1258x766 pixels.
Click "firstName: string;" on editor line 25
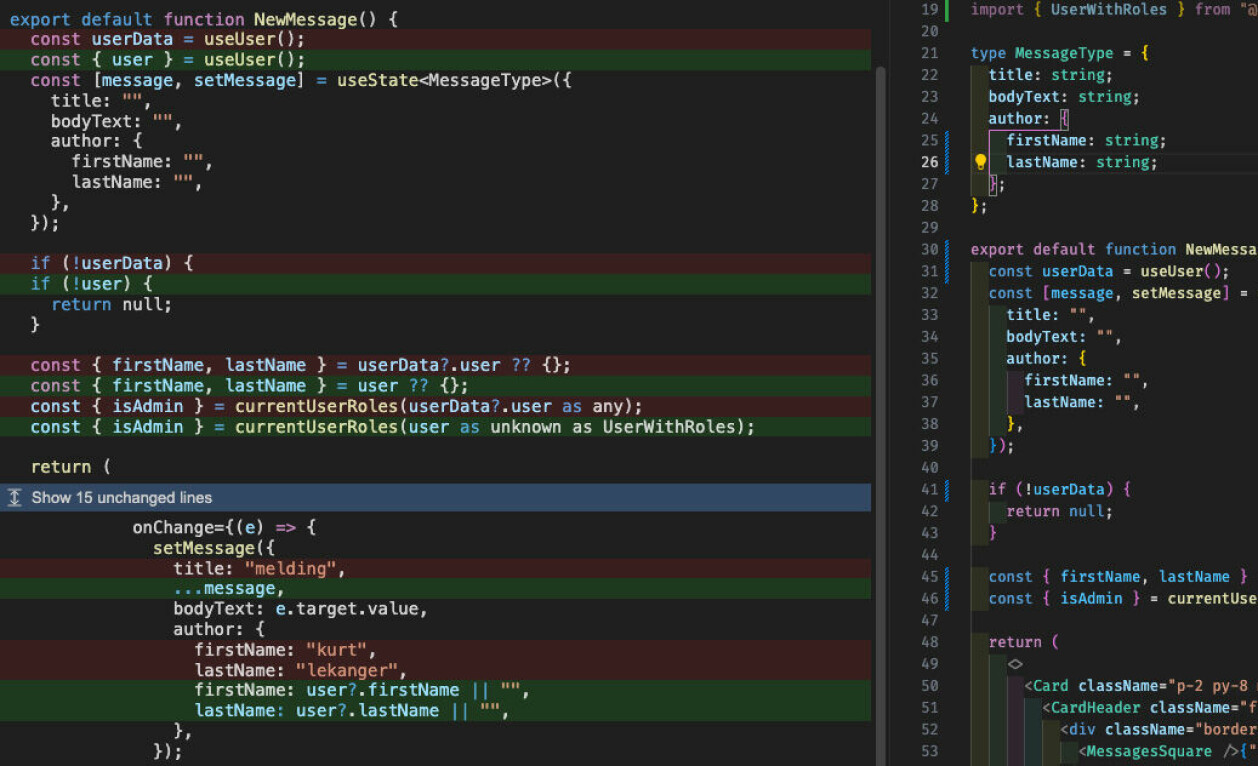coord(1086,140)
